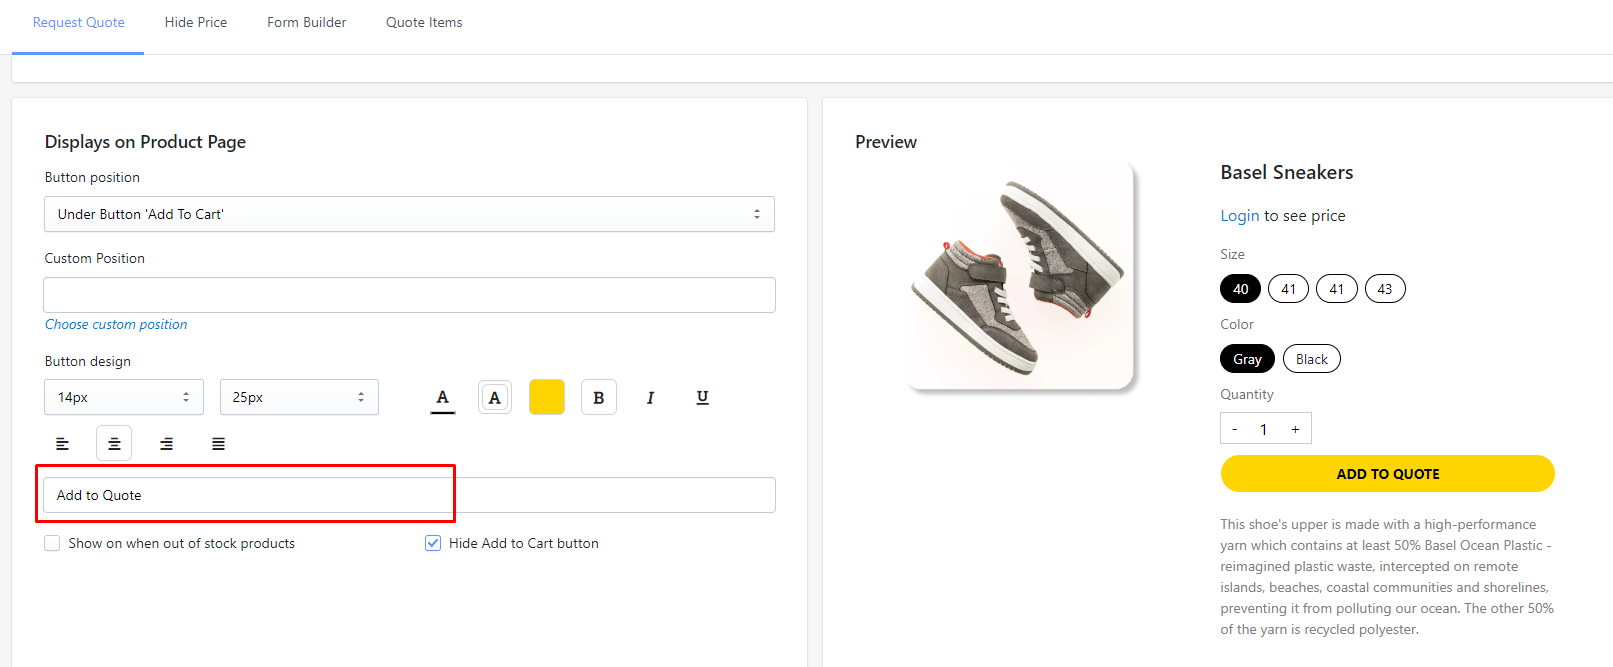Open the Form Builder tab
This screenshot has width=1613, height=667.
click(x=306, y=22)
